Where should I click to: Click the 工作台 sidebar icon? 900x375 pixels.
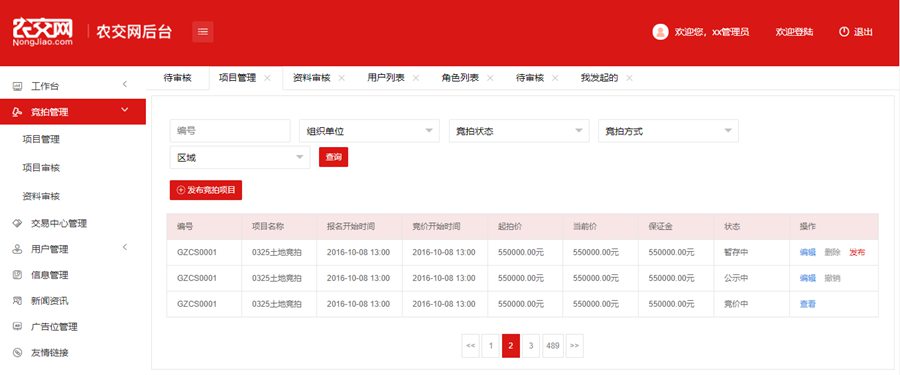coord(17,86)
